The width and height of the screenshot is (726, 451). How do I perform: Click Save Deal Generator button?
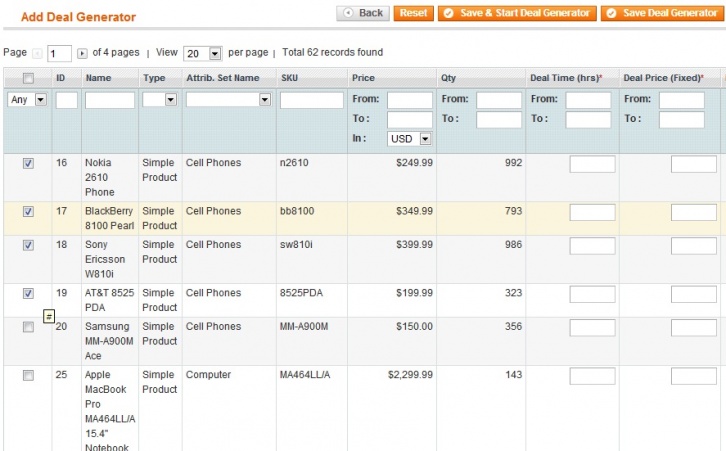click(663, 13)
